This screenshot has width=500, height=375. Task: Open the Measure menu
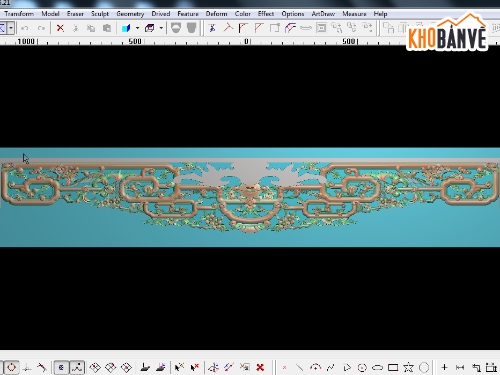point(354,14)
